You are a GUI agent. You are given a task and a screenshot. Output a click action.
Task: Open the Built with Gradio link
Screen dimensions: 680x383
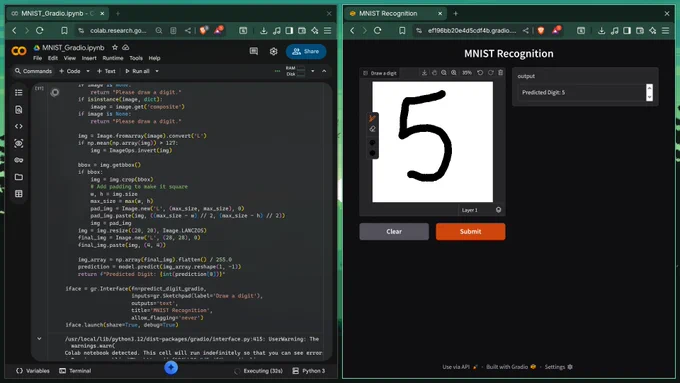point(511,367)
